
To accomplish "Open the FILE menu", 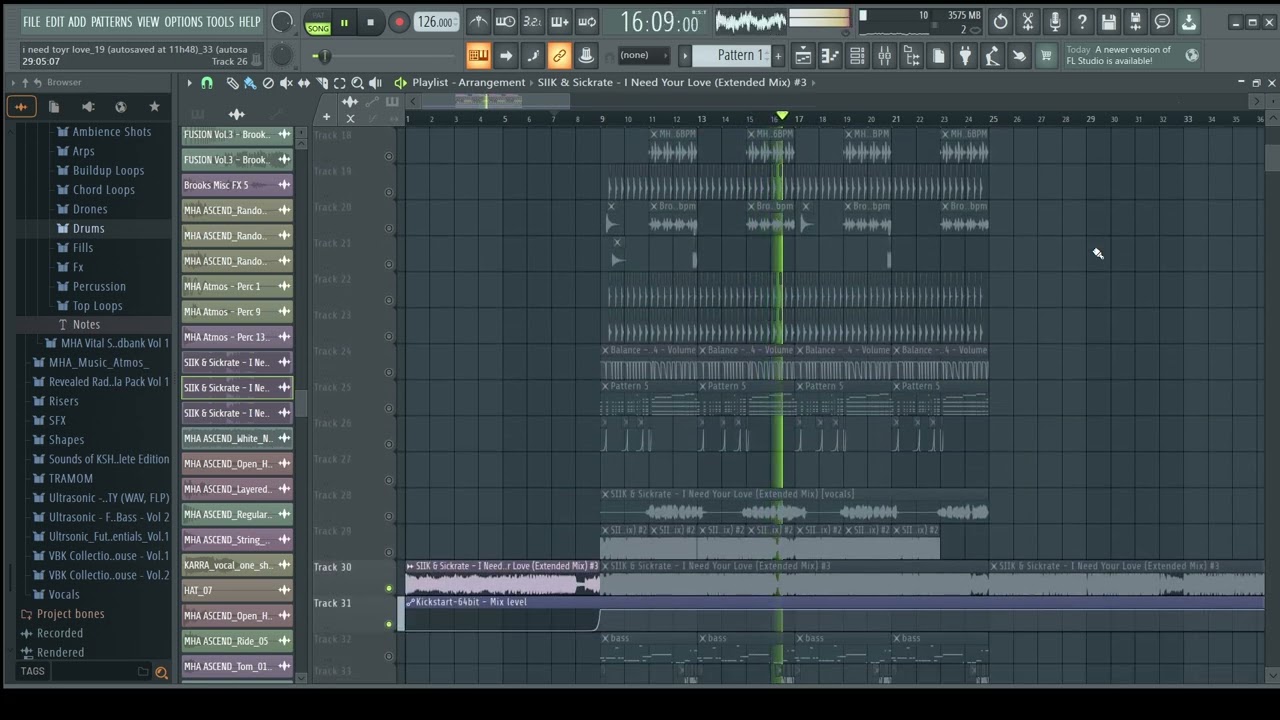I will (32, 21).
